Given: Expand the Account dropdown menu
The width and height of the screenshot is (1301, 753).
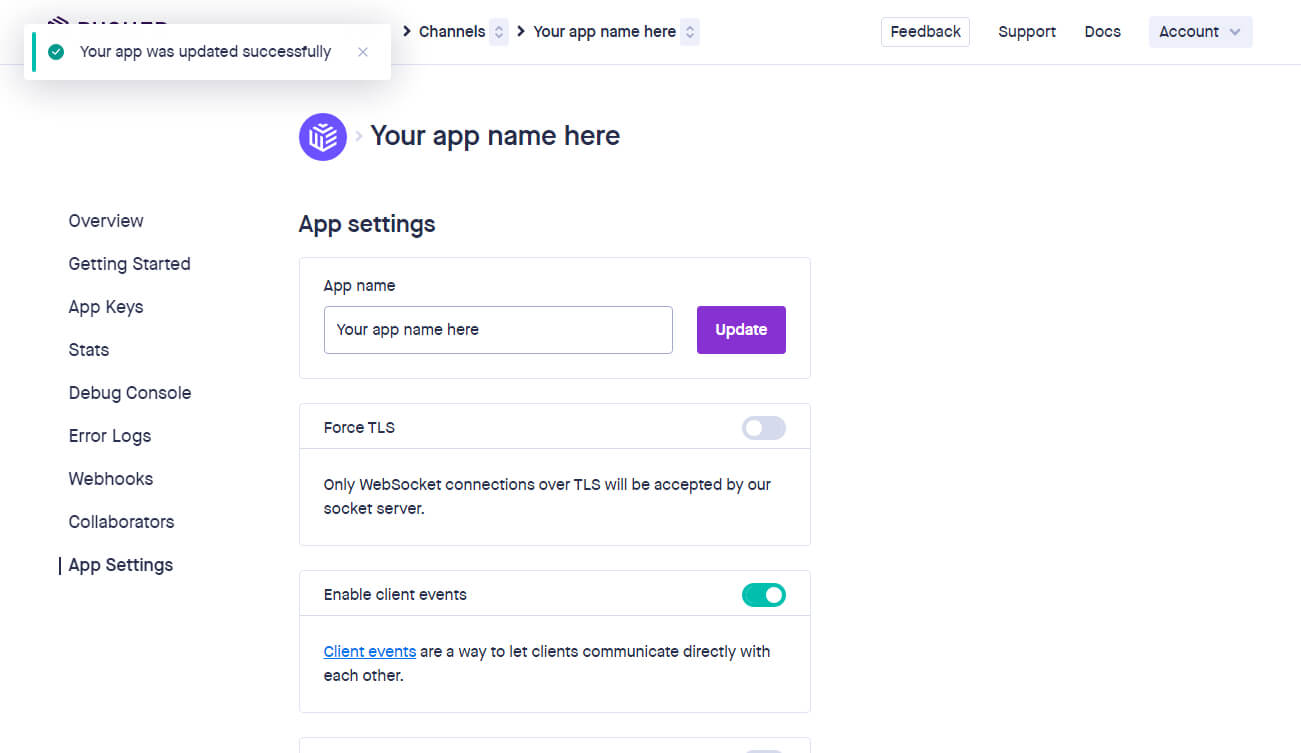Looking at the screenshot, I should click(1199, 32).
